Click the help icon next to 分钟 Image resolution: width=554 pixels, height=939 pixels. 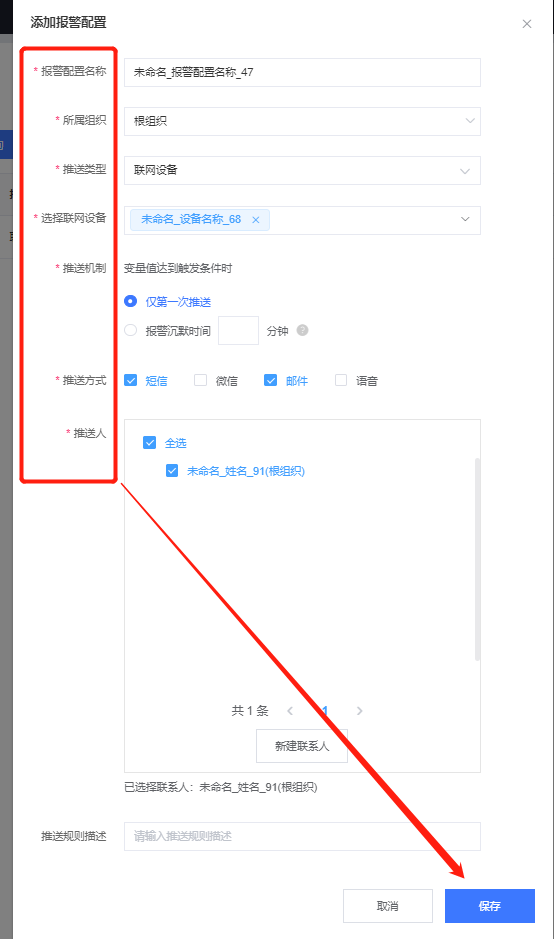(302, 330)
